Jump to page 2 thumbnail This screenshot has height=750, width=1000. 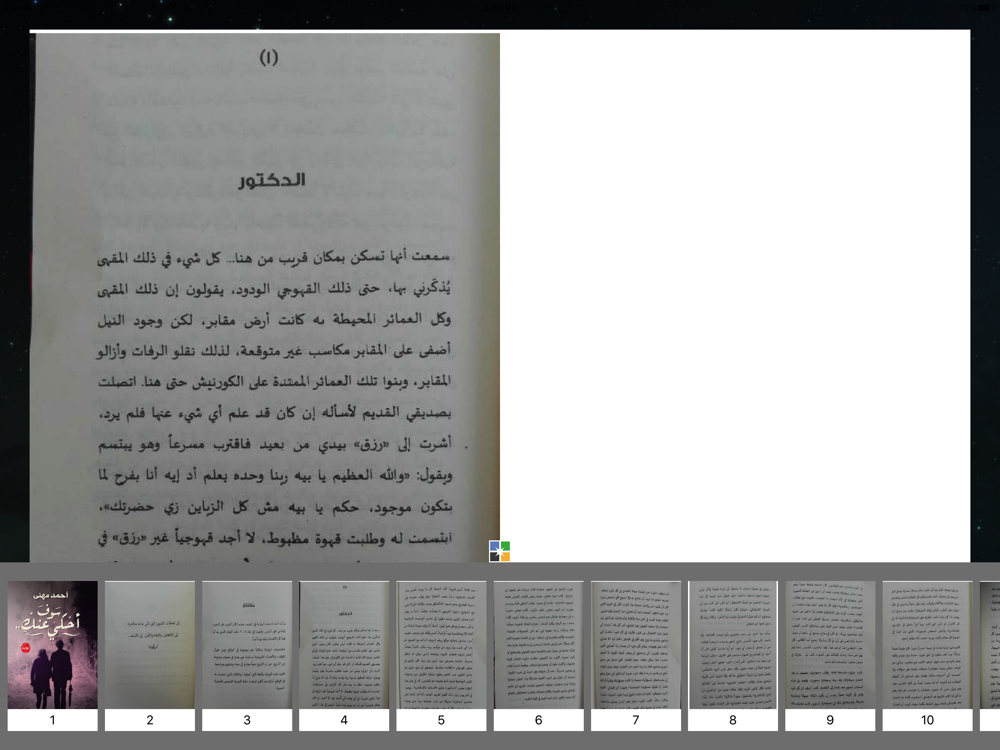pyautogui.click(x=150, y=644)
